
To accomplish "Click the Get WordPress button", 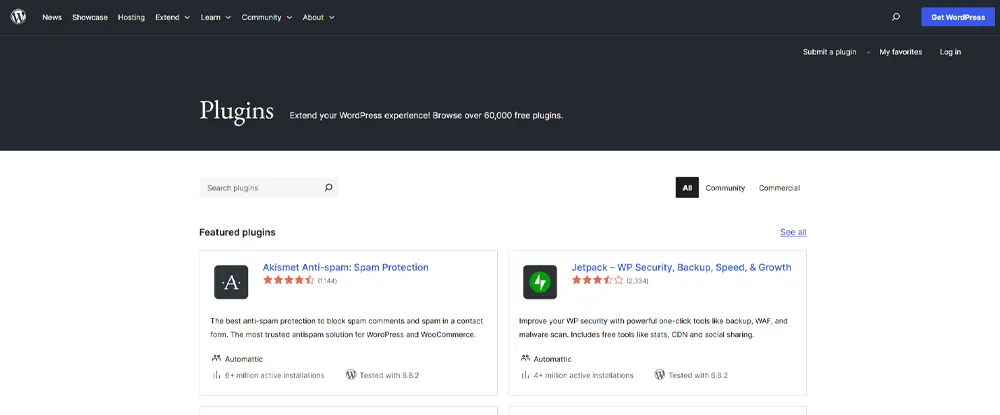I will pyautogui.click(x=958, y=17).
